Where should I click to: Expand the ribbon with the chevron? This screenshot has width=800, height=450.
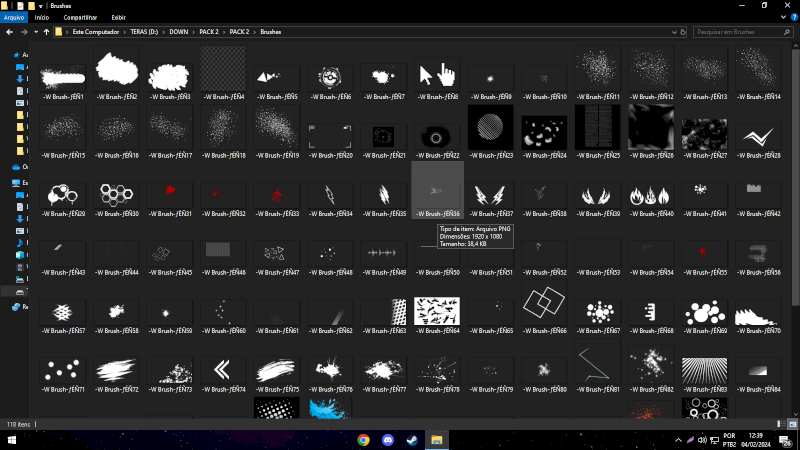point(781,17)
